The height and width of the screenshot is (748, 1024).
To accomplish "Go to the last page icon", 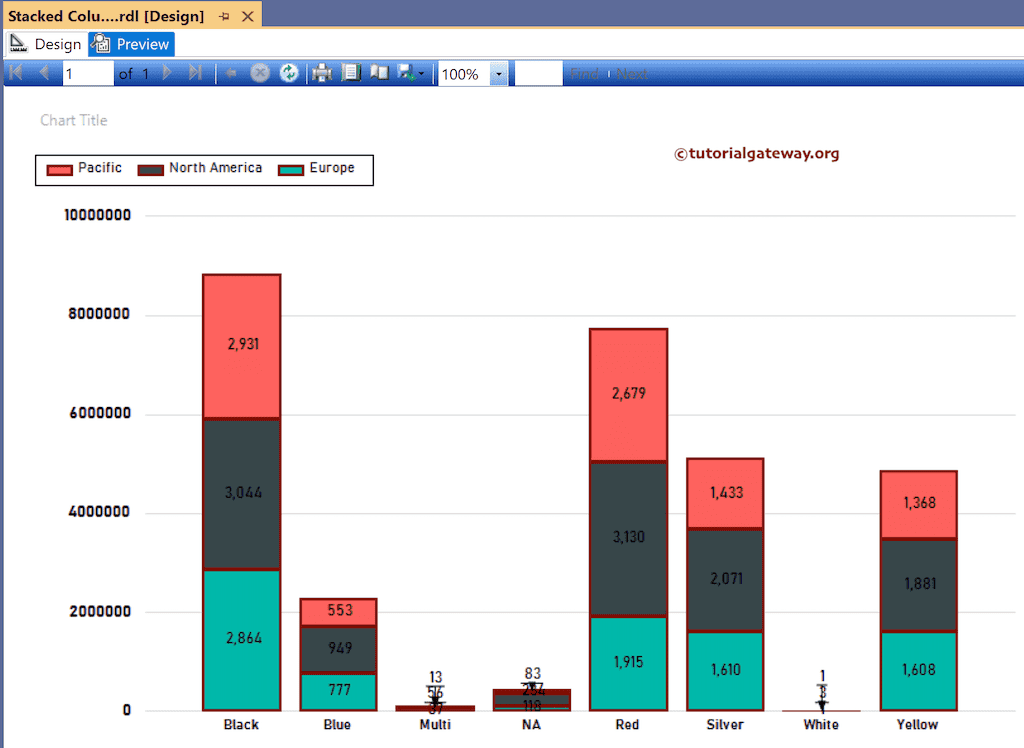I will pyautogui.click(x=196, y=73).
